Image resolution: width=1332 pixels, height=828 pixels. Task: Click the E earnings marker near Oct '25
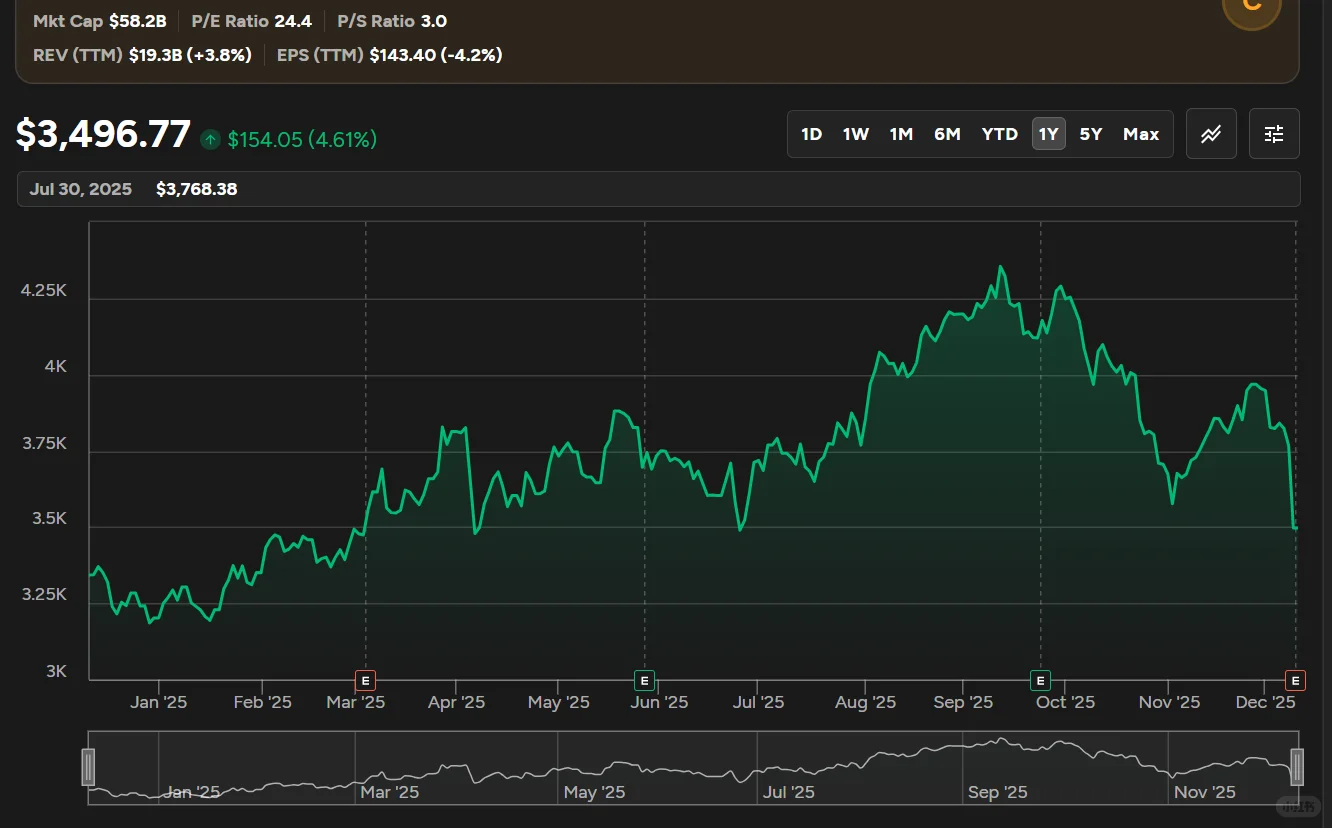coord(1040,680)
